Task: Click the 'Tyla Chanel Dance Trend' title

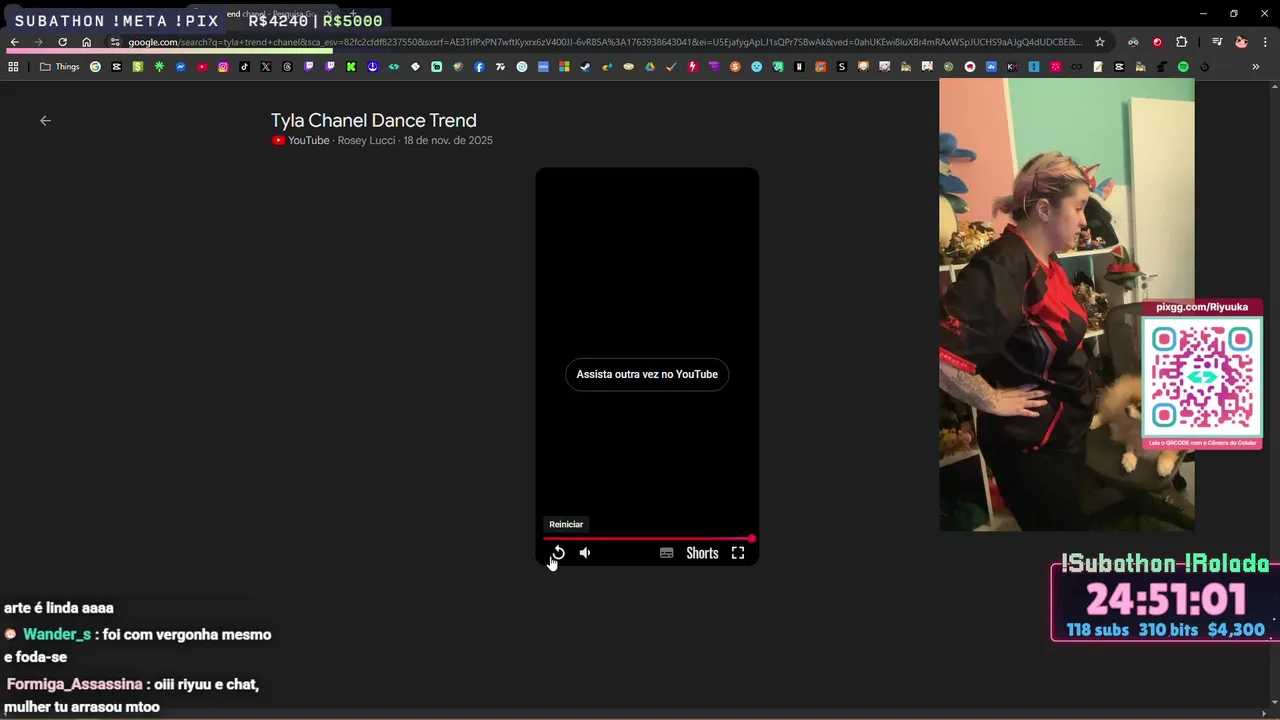Action: click(373, 120)
